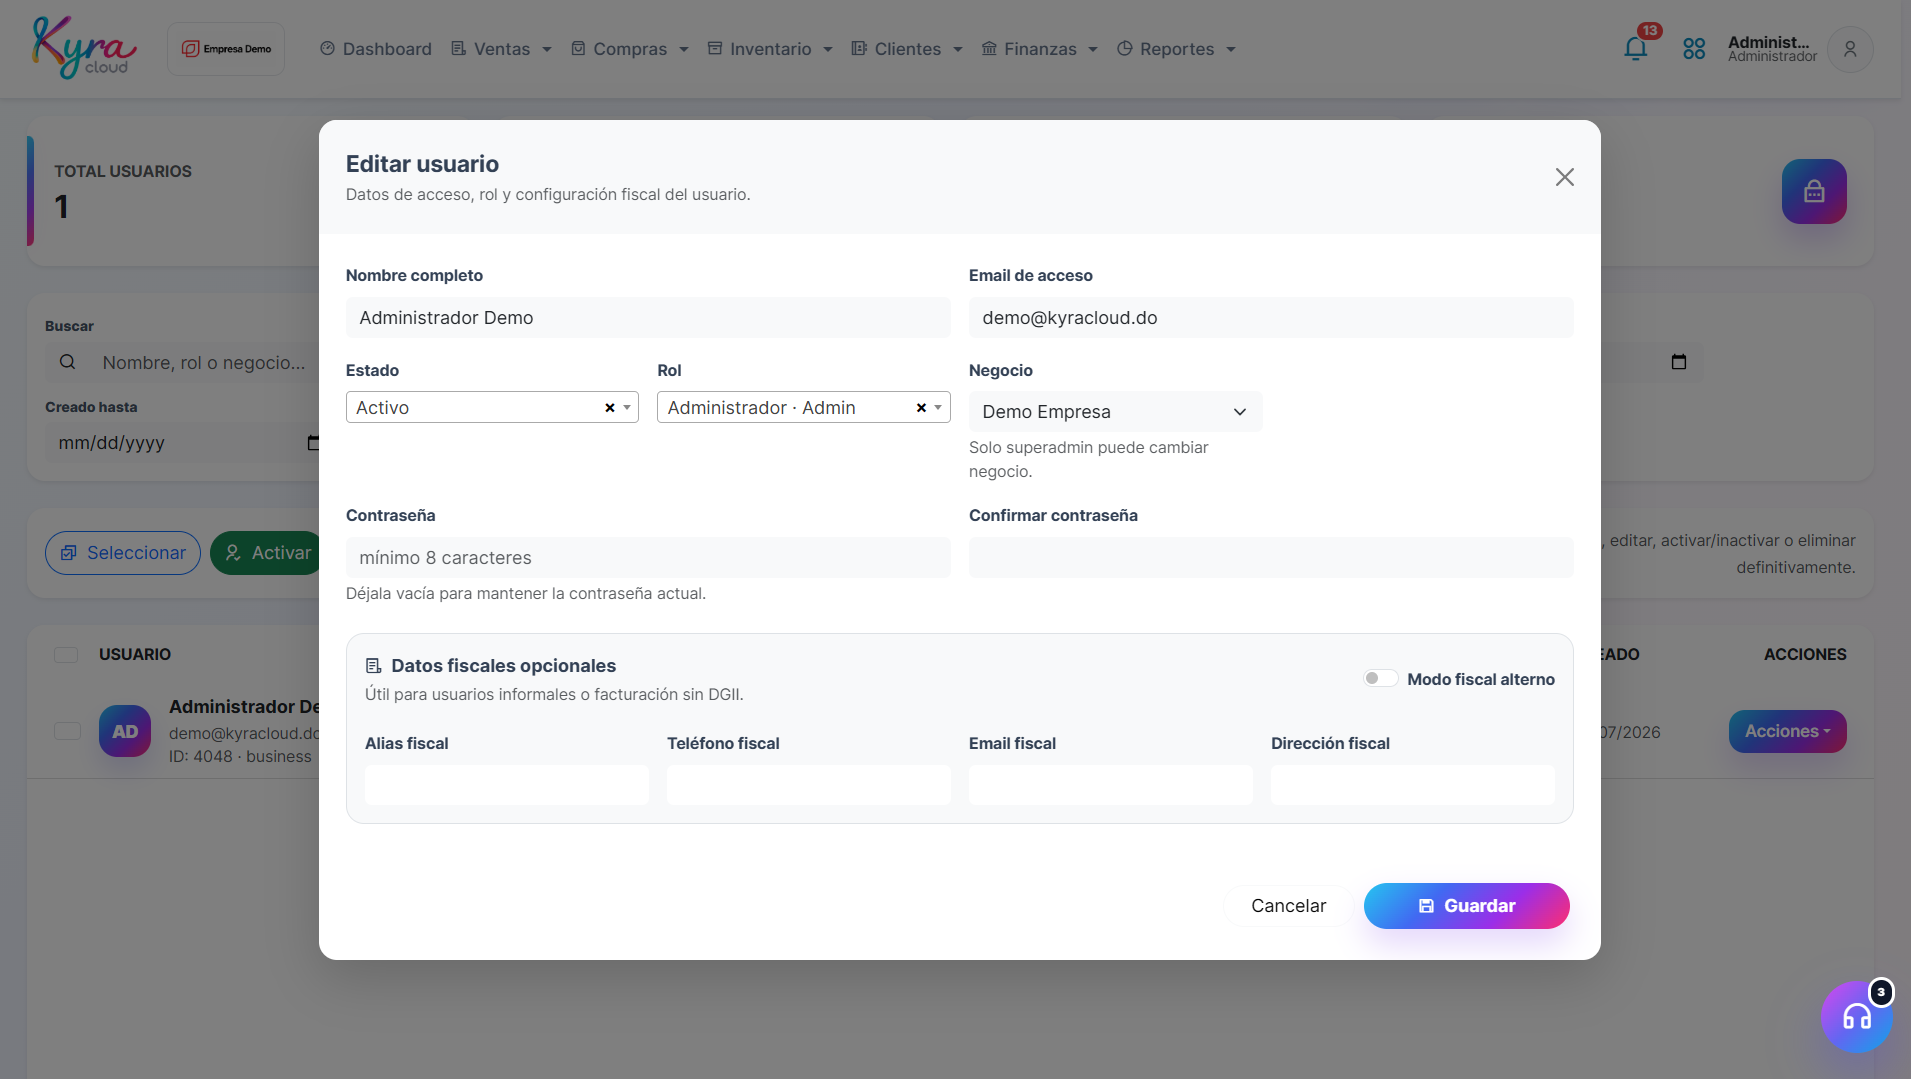Click the AD user avatar badge
The height and width of the screenshot is (1079, 1911).
point(125,731)
